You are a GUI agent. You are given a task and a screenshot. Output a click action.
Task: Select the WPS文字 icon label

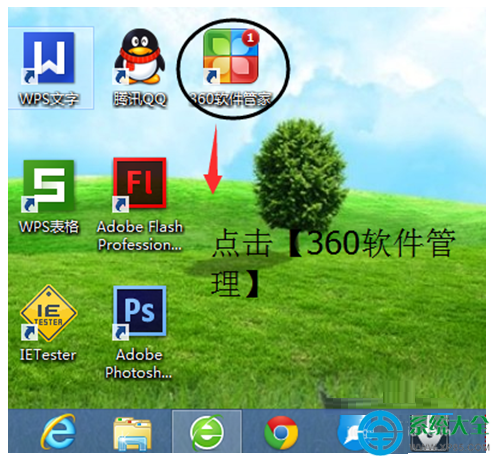[x=49, y=99]
